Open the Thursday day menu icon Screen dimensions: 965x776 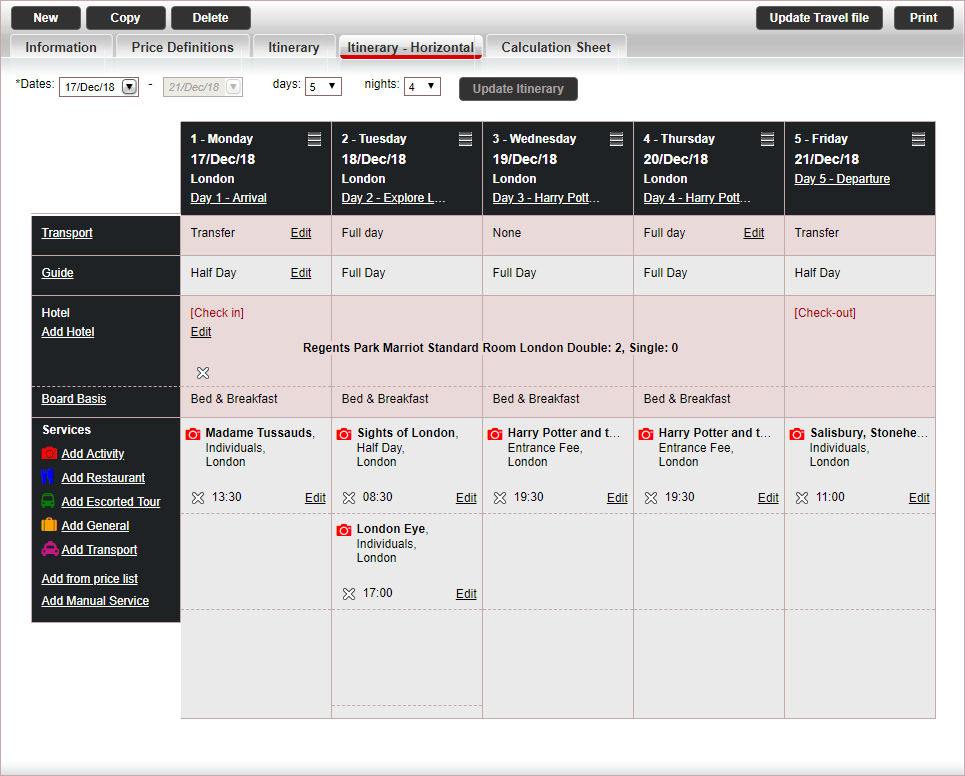pos(767,139)
